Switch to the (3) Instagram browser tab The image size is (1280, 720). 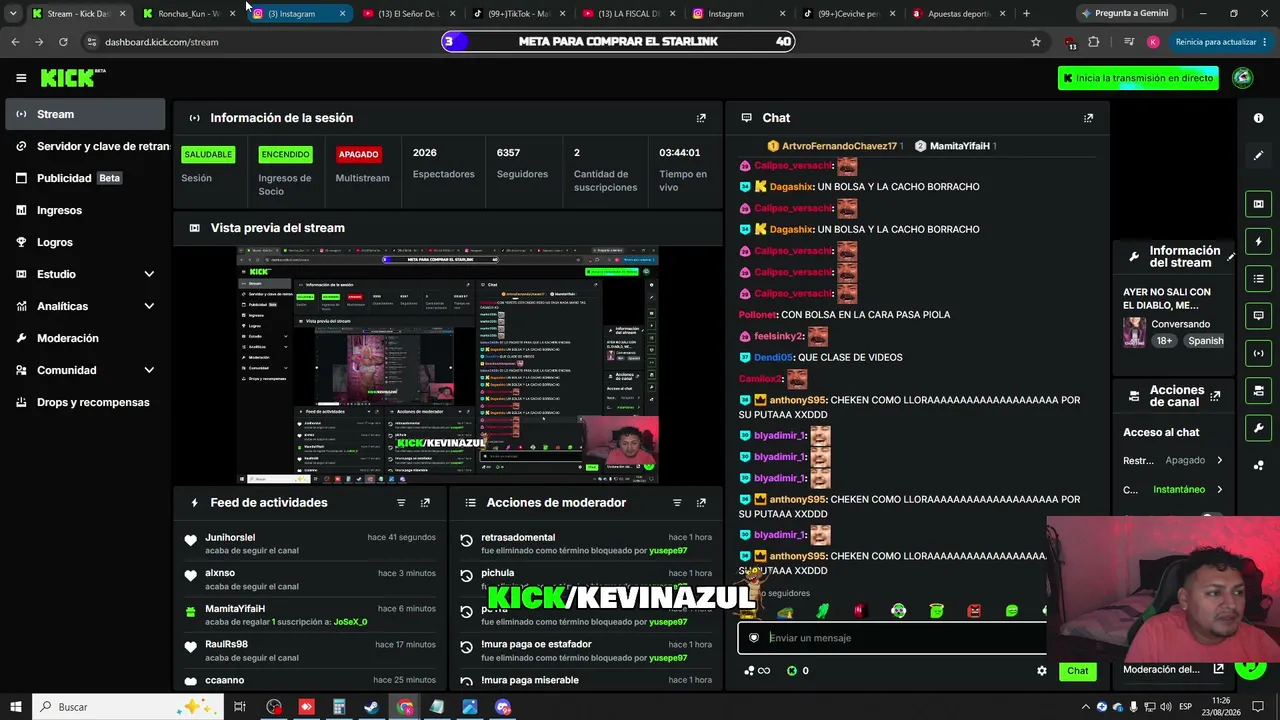tap(298, 14)
